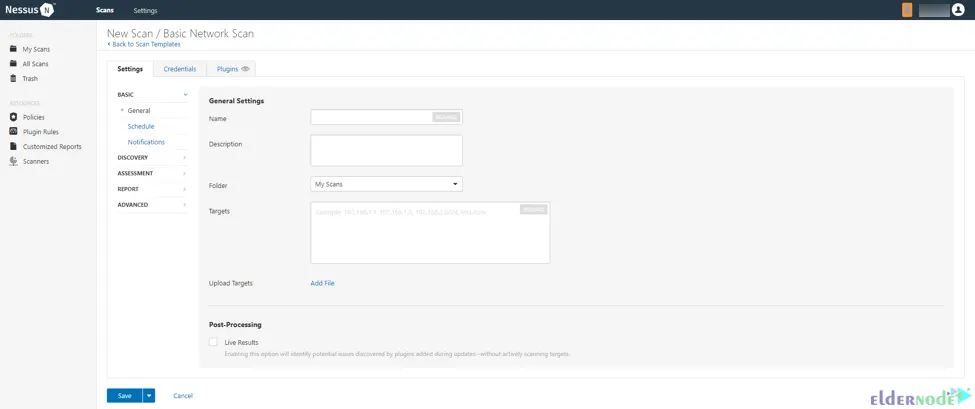Click the Nessus logo
Screen dimensions: 975x409
click(x=30, y=9)
